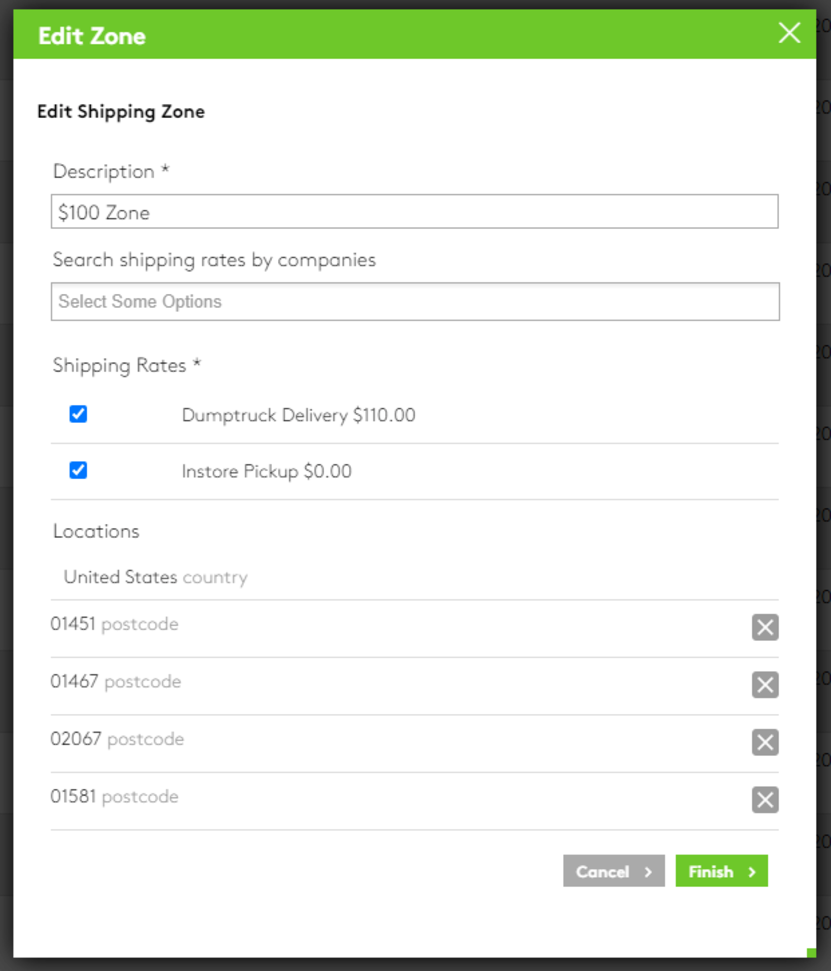
Task: Open the shipping companies select box
Action: (415, 302)
